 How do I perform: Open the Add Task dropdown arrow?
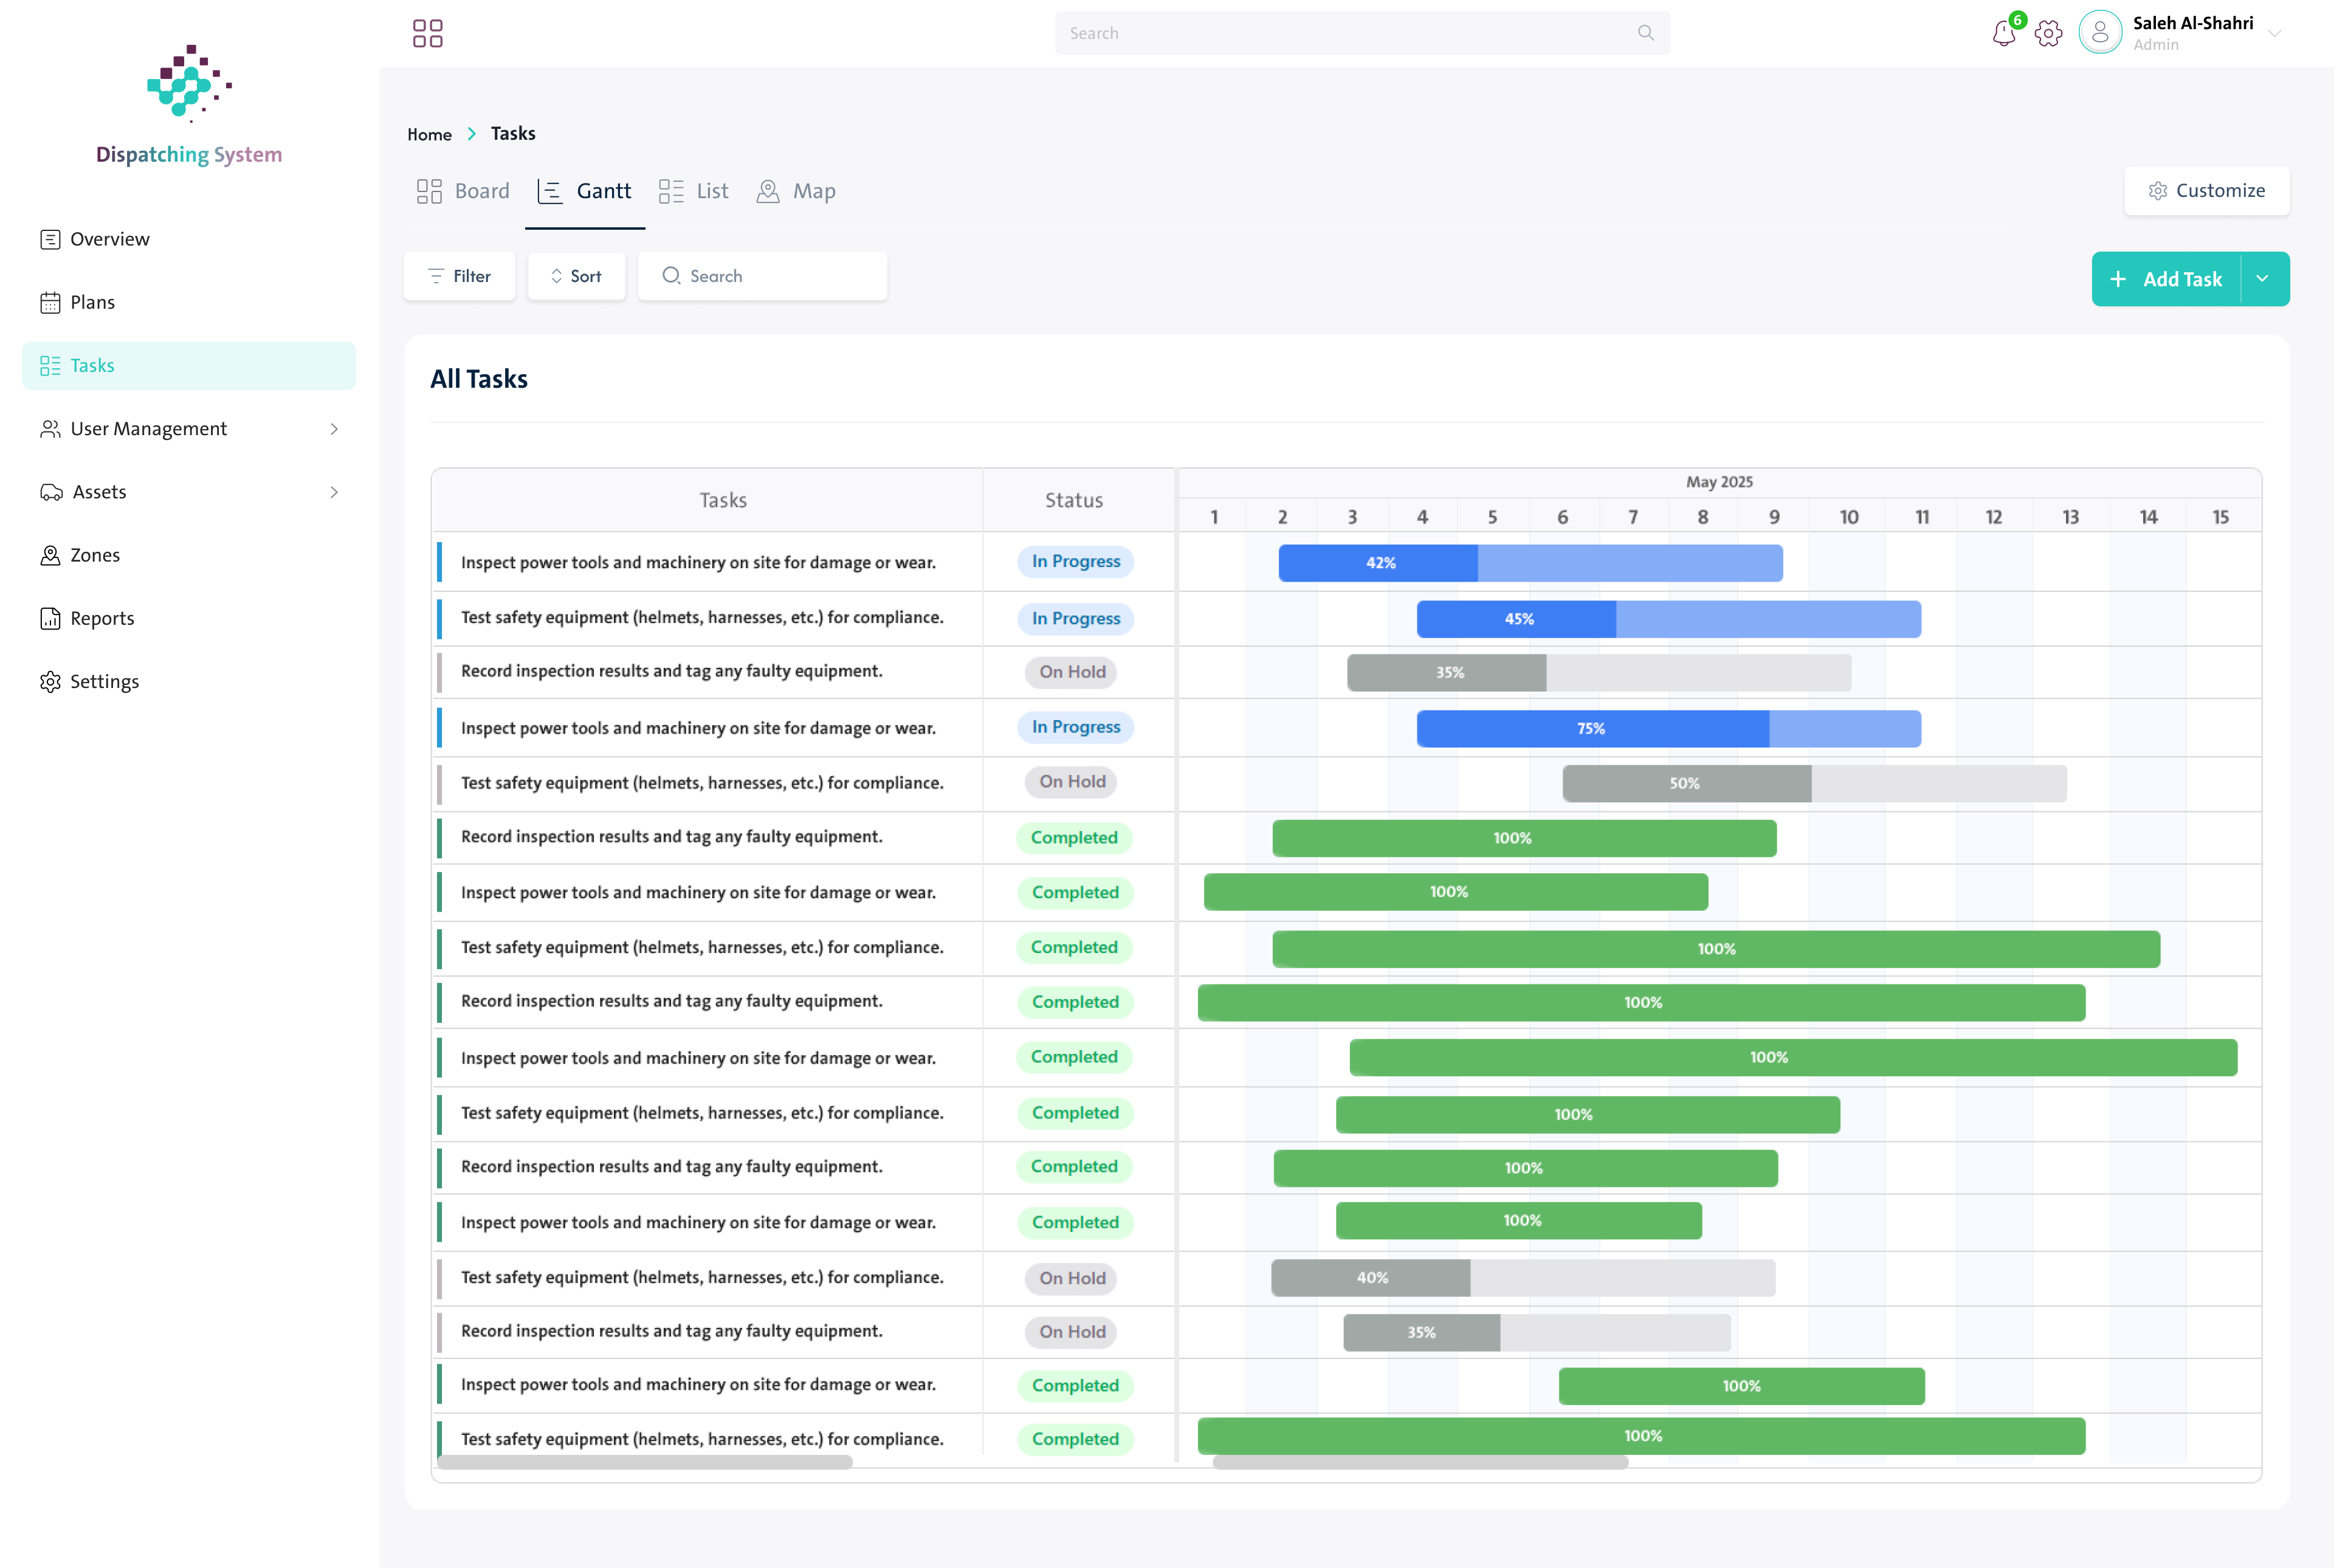pos(2263,279)
